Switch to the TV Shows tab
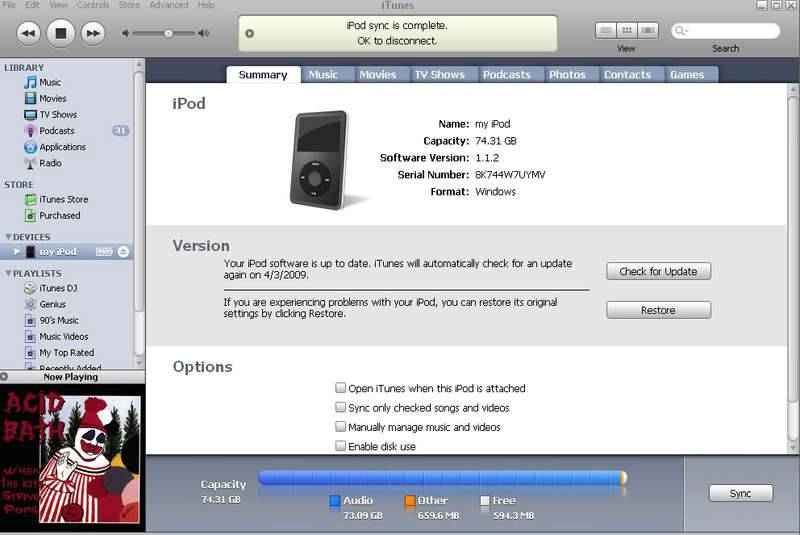The image size is (800, 535). point(440,74)
